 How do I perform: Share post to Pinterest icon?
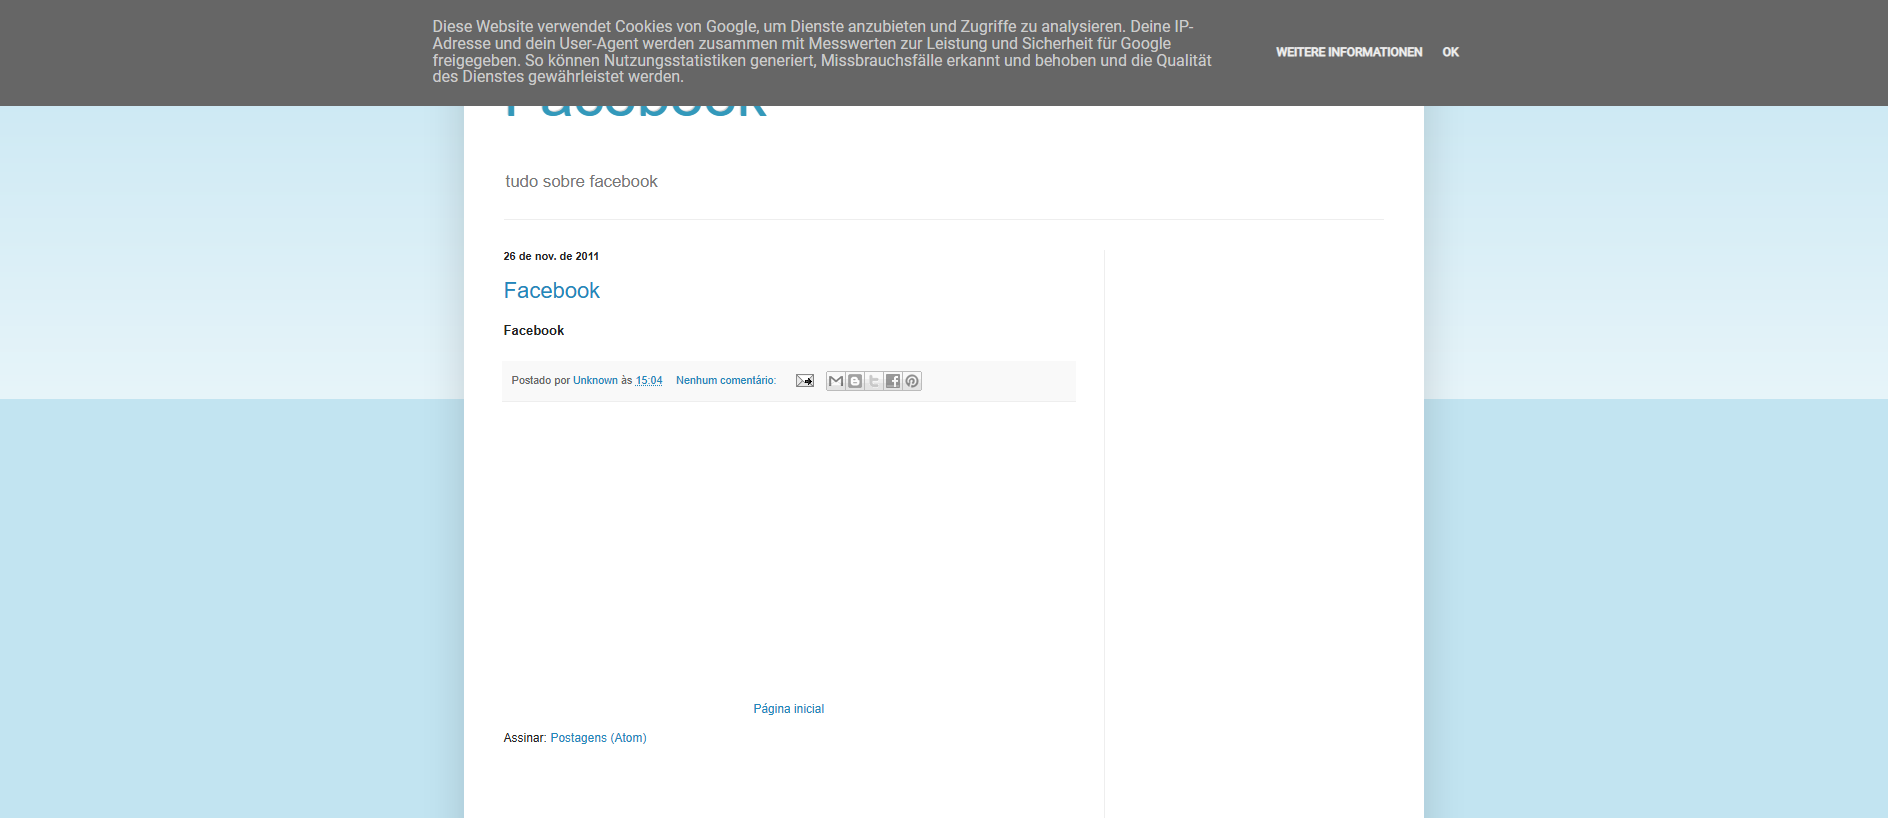(x=912, y=381)
